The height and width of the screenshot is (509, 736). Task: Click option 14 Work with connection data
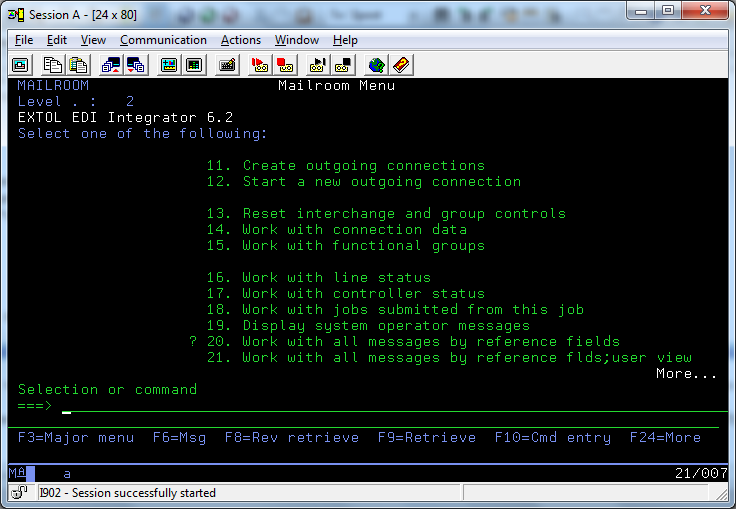337,230
